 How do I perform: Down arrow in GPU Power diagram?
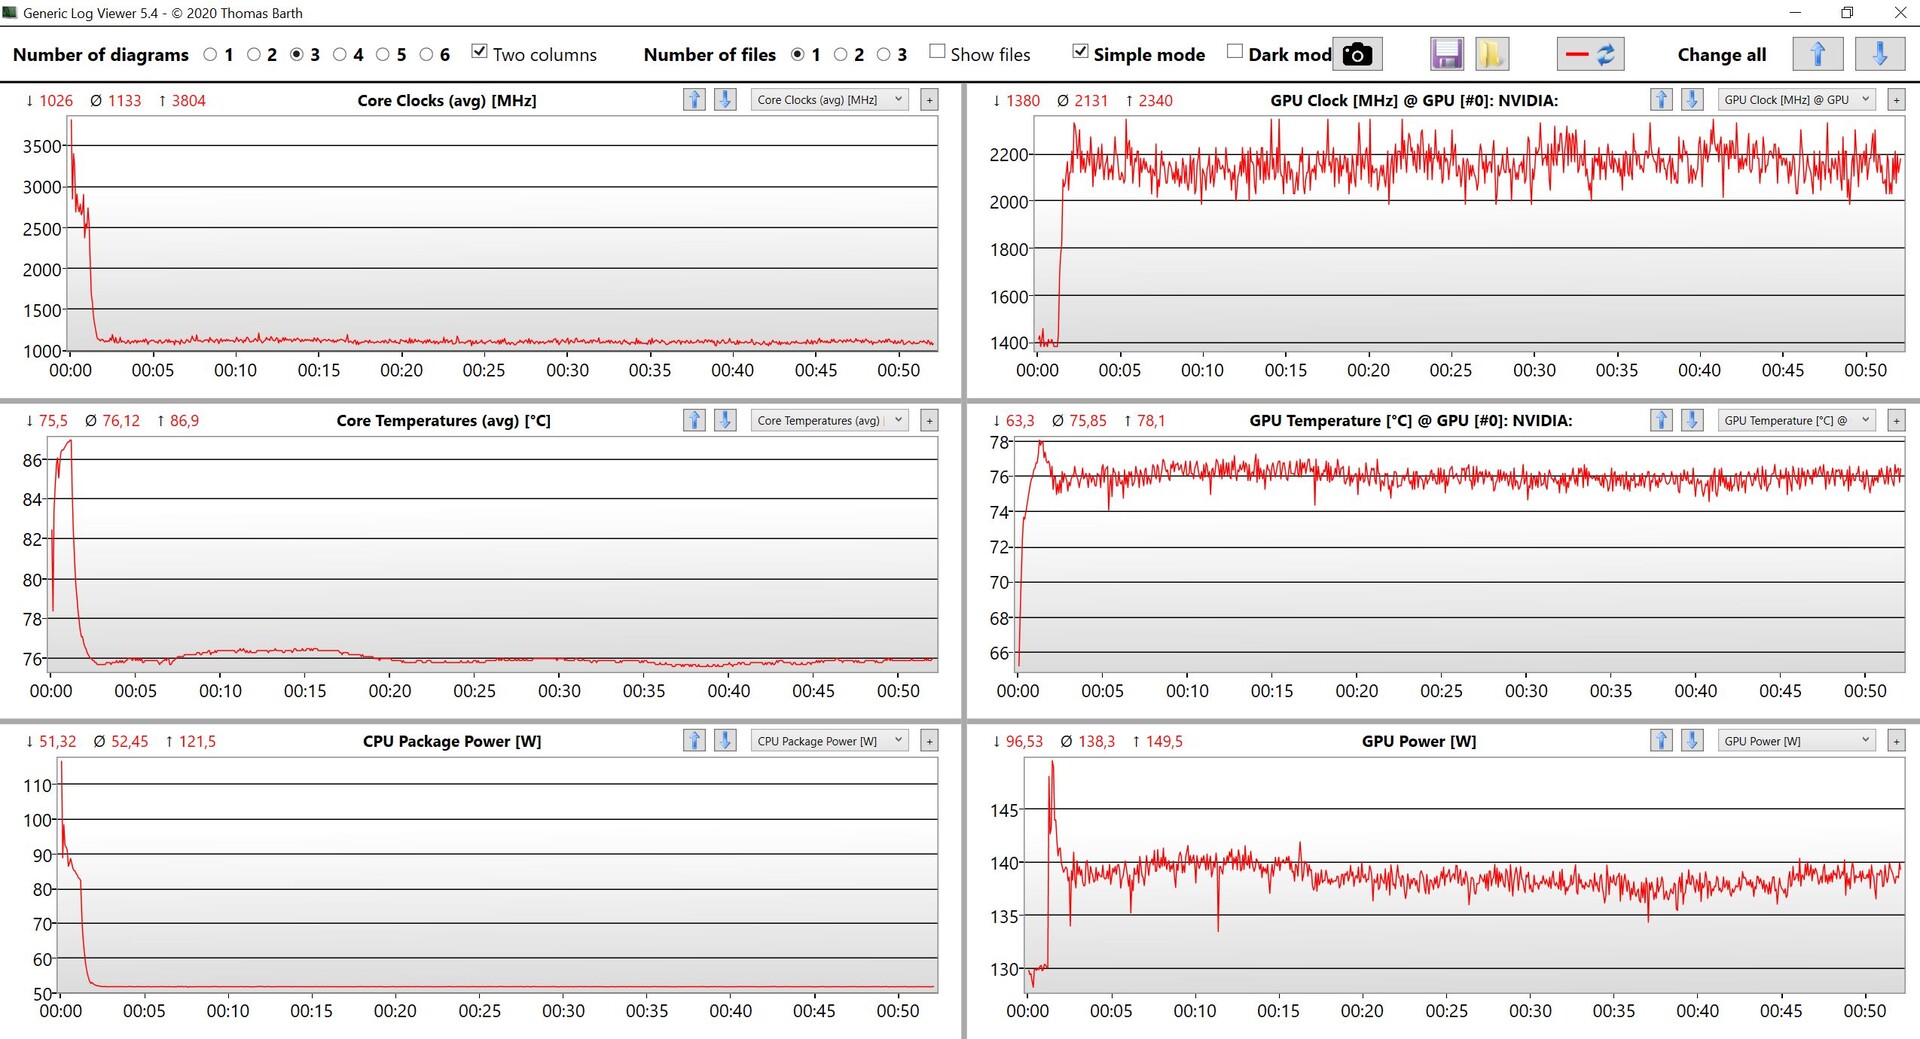click(1692, 740)
